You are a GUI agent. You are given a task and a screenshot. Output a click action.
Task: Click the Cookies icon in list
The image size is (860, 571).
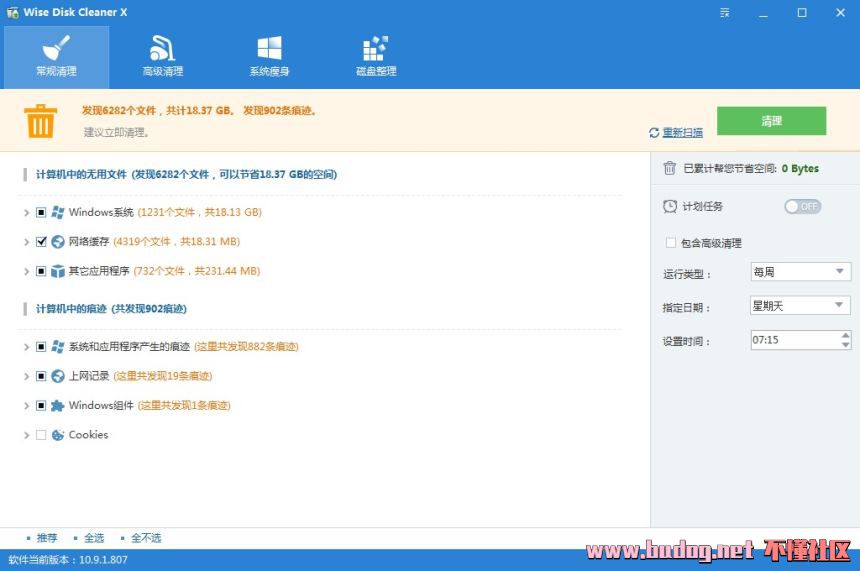[58, 435]
